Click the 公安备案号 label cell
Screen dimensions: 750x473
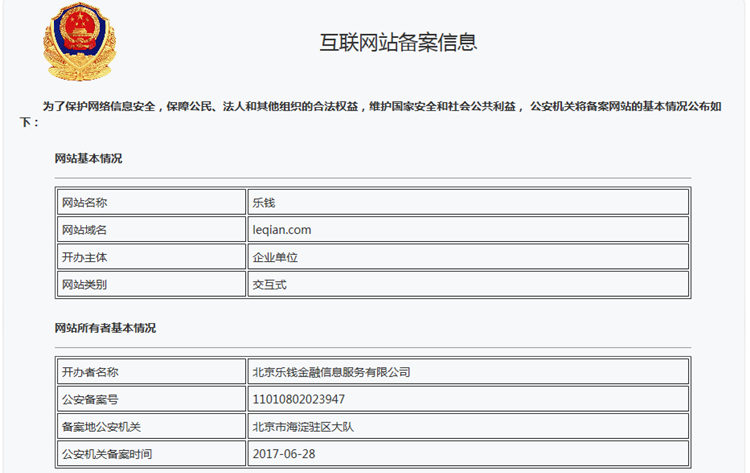point(90,399)
